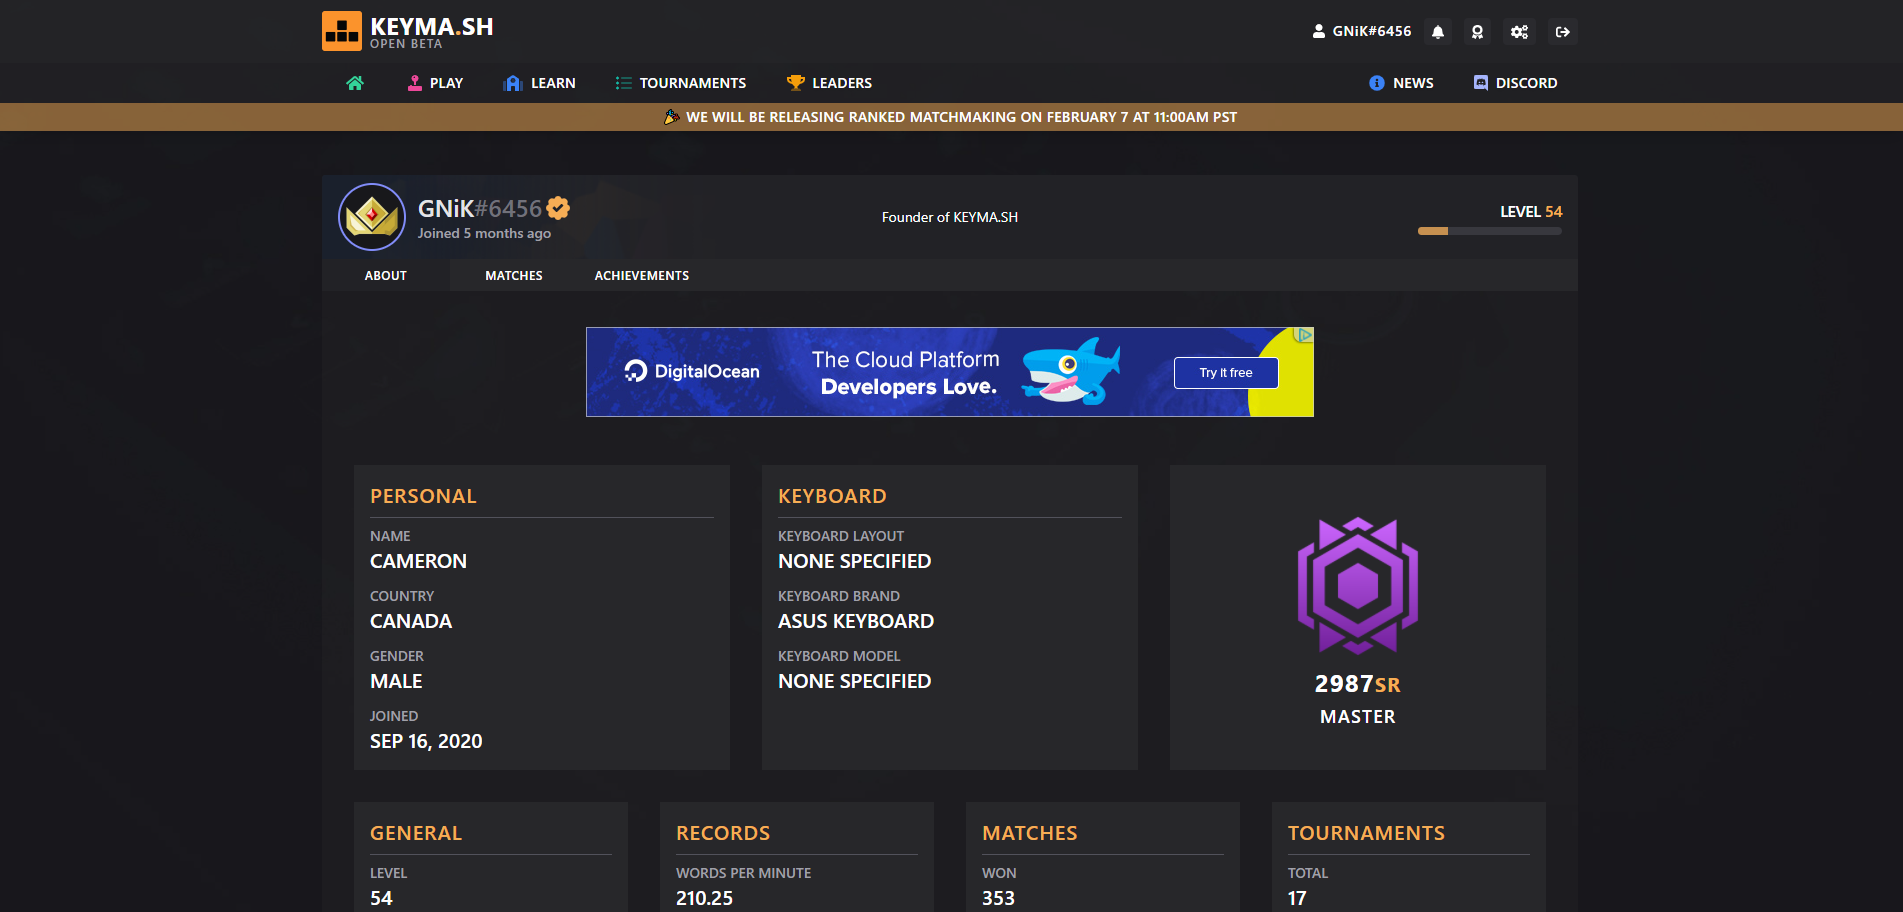Image resolution: width=1903 pixels, height=912 pixels.
Task: Click the user silhouette icon beside GNiK#6456
Action: point(1319,31)
